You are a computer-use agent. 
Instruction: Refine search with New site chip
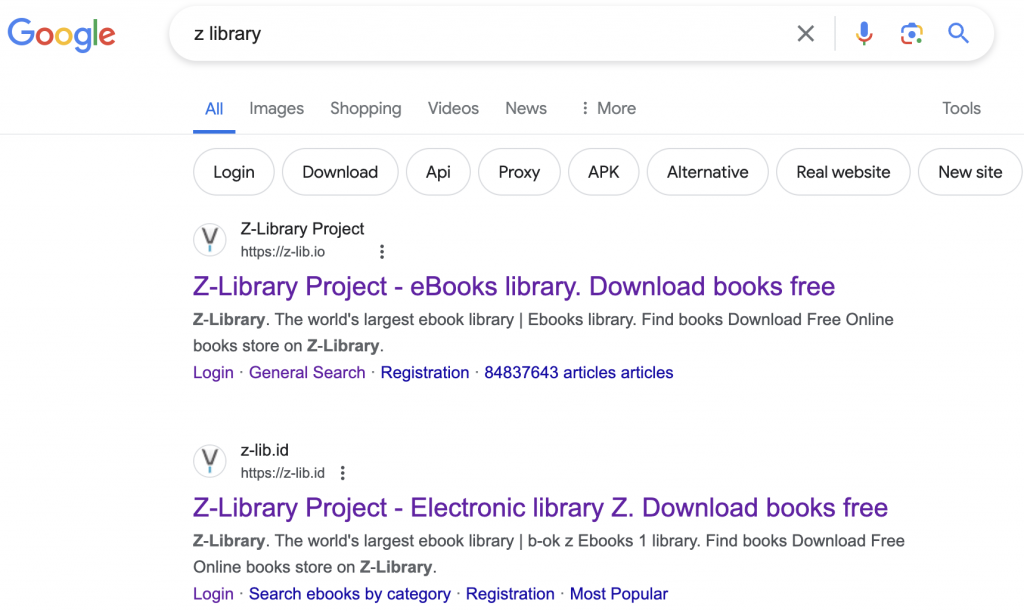[x=970, y=172]
